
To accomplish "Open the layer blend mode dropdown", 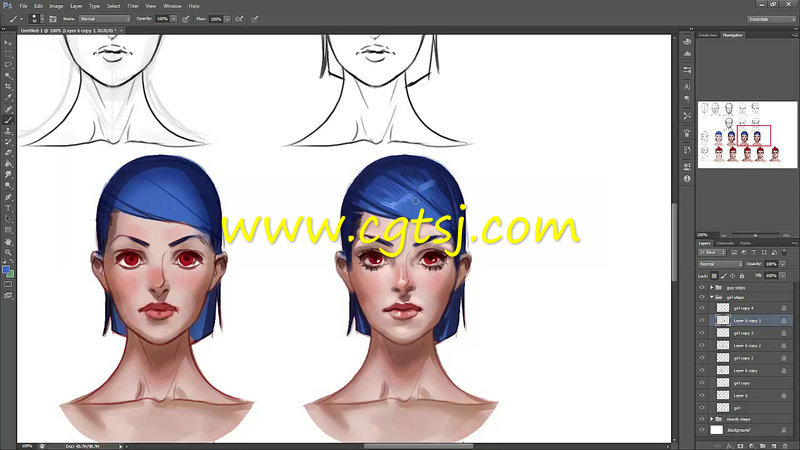I will (x=720, y=264).
